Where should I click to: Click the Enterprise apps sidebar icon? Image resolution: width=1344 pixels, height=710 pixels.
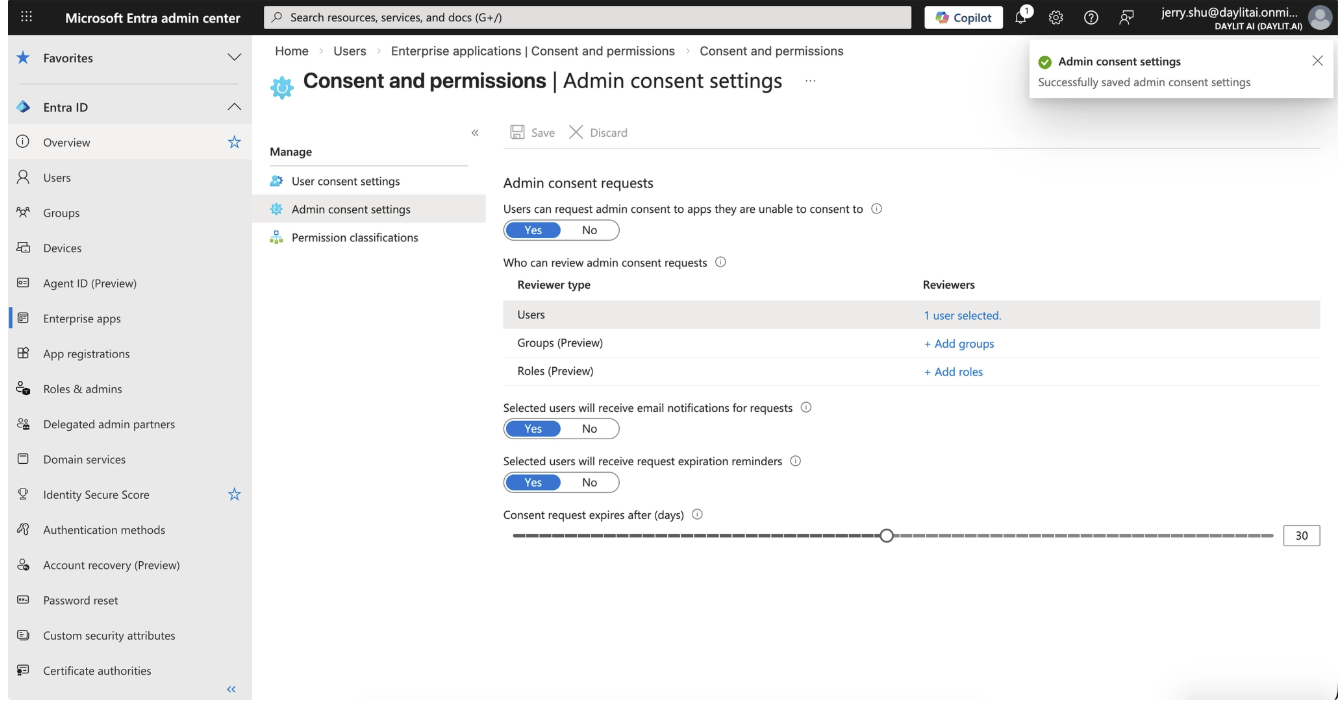(x=22, y=319)
